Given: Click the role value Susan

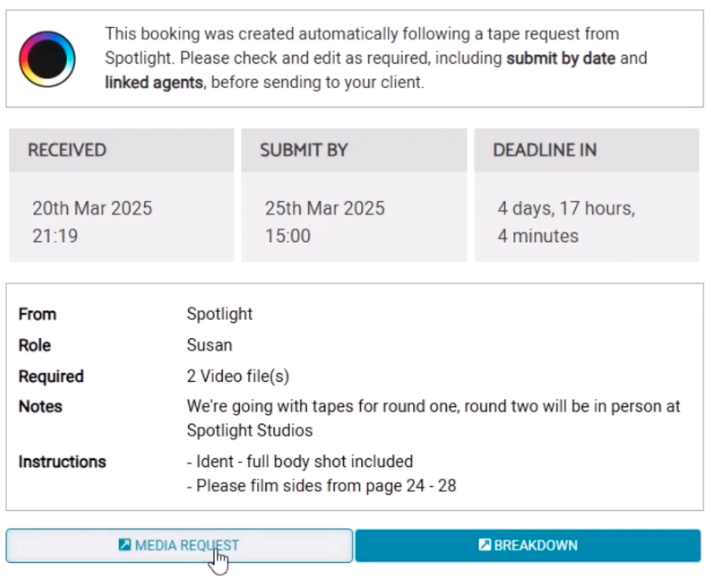Looking at the screenshot, I should tap(209, 346).
